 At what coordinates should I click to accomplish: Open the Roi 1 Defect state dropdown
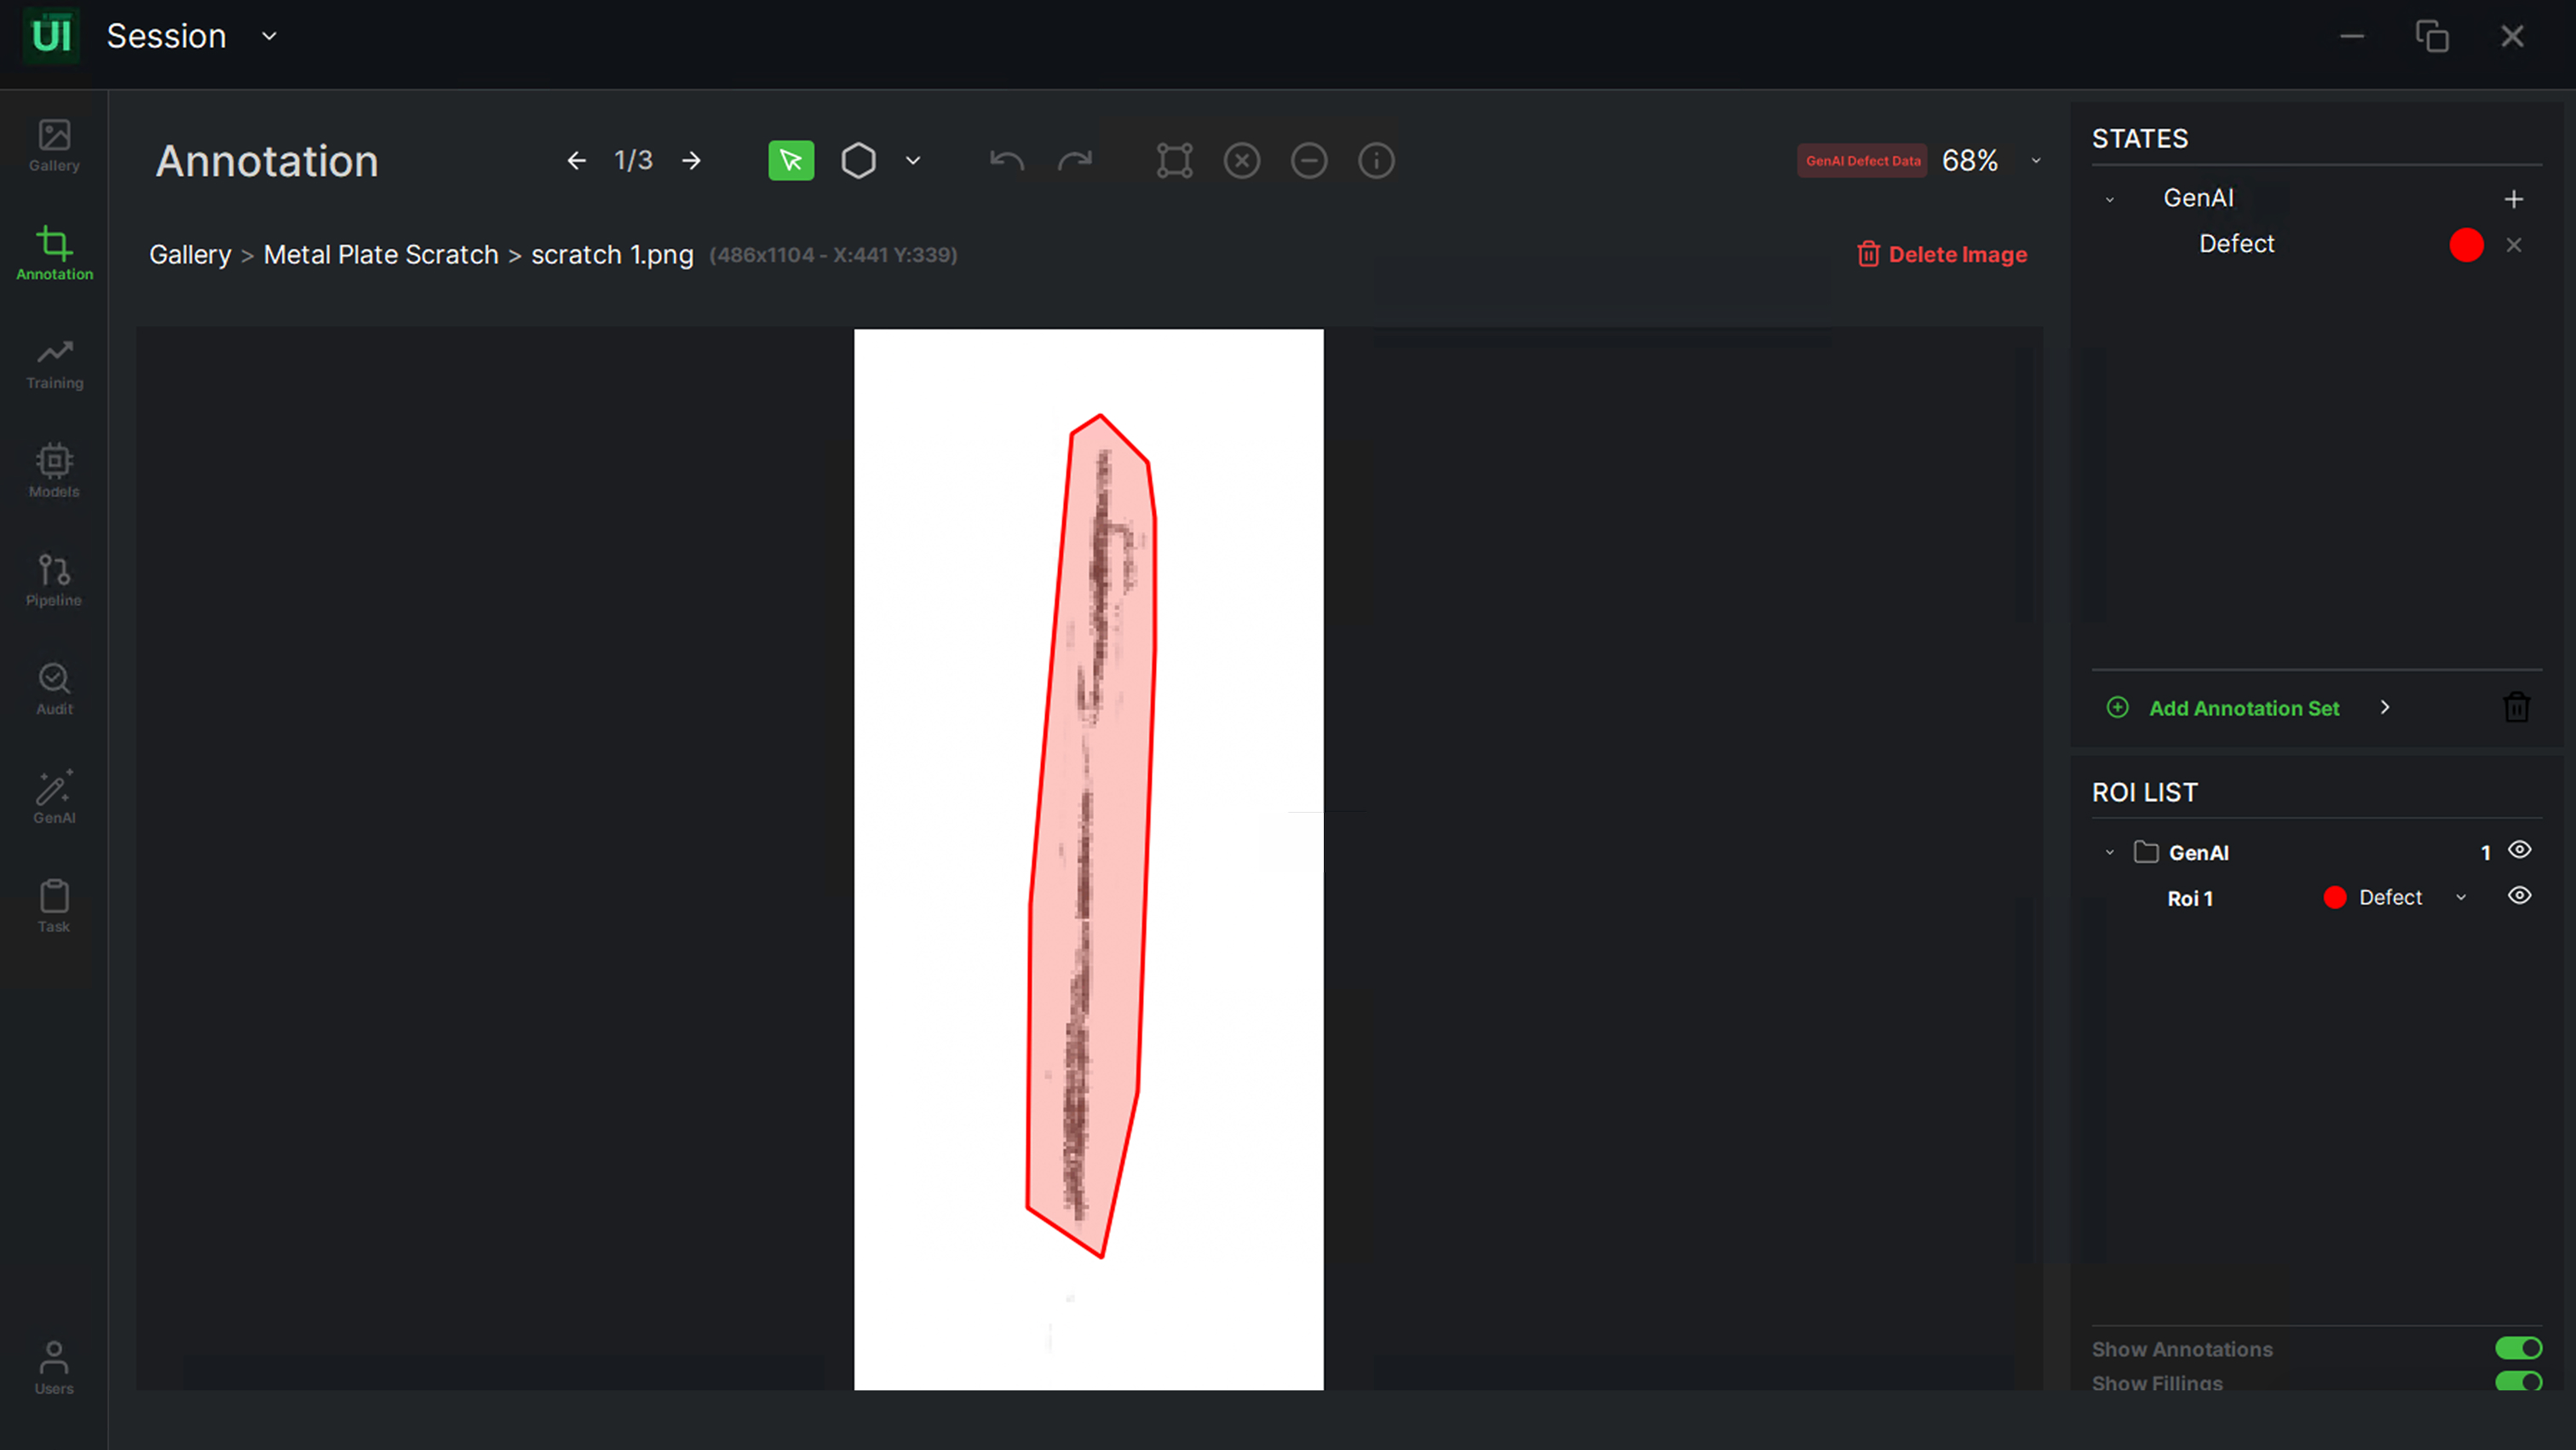click(x=2461, y=898)
